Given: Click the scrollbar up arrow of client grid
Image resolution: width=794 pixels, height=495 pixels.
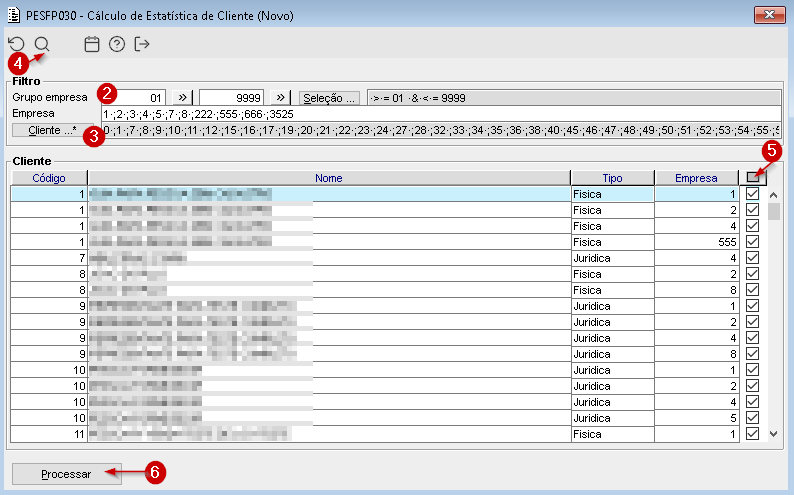Looking at the screenshot, I should tap(773, 195).
